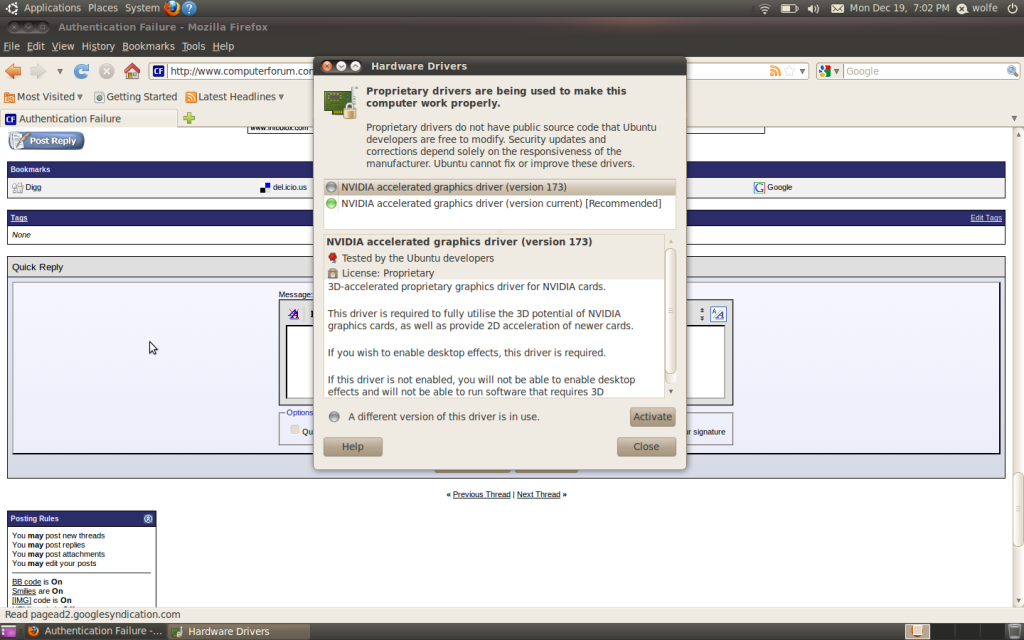Enable the quote checkbox in Quick Reply options
Screen dimensions: 1024x640
(x=293, y=429)
